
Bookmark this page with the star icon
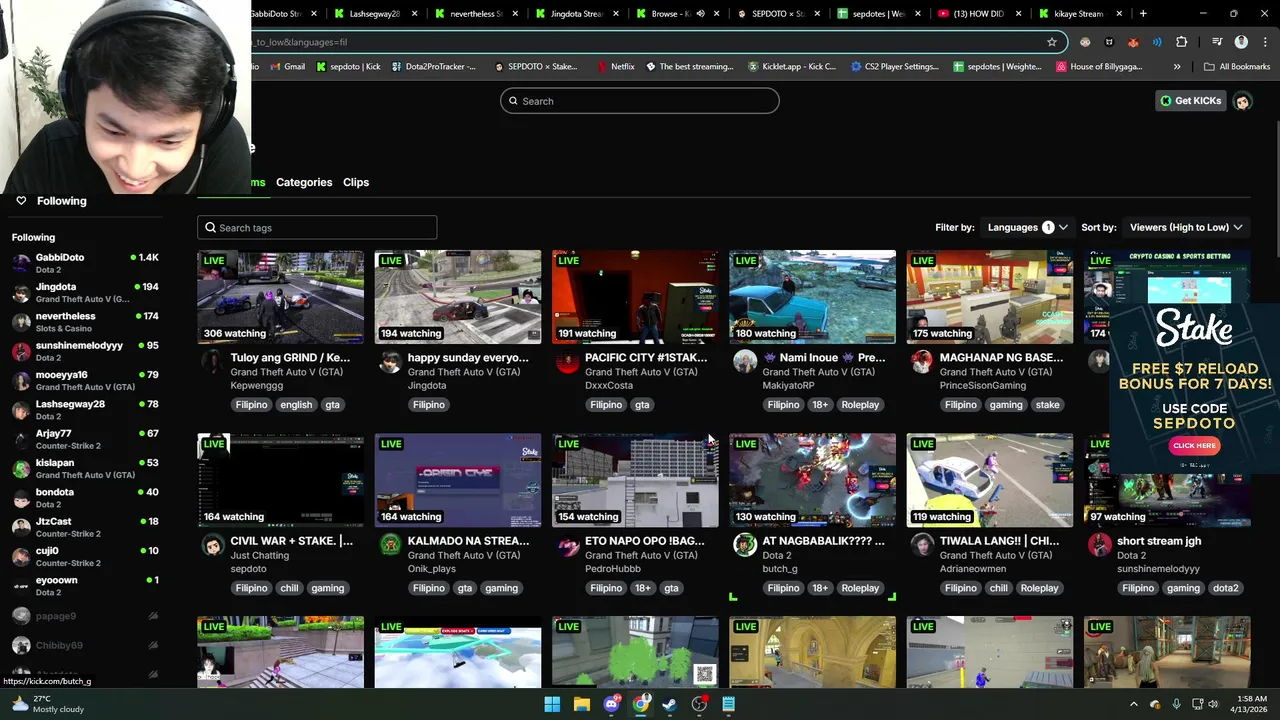click(x=1052, y=42)
